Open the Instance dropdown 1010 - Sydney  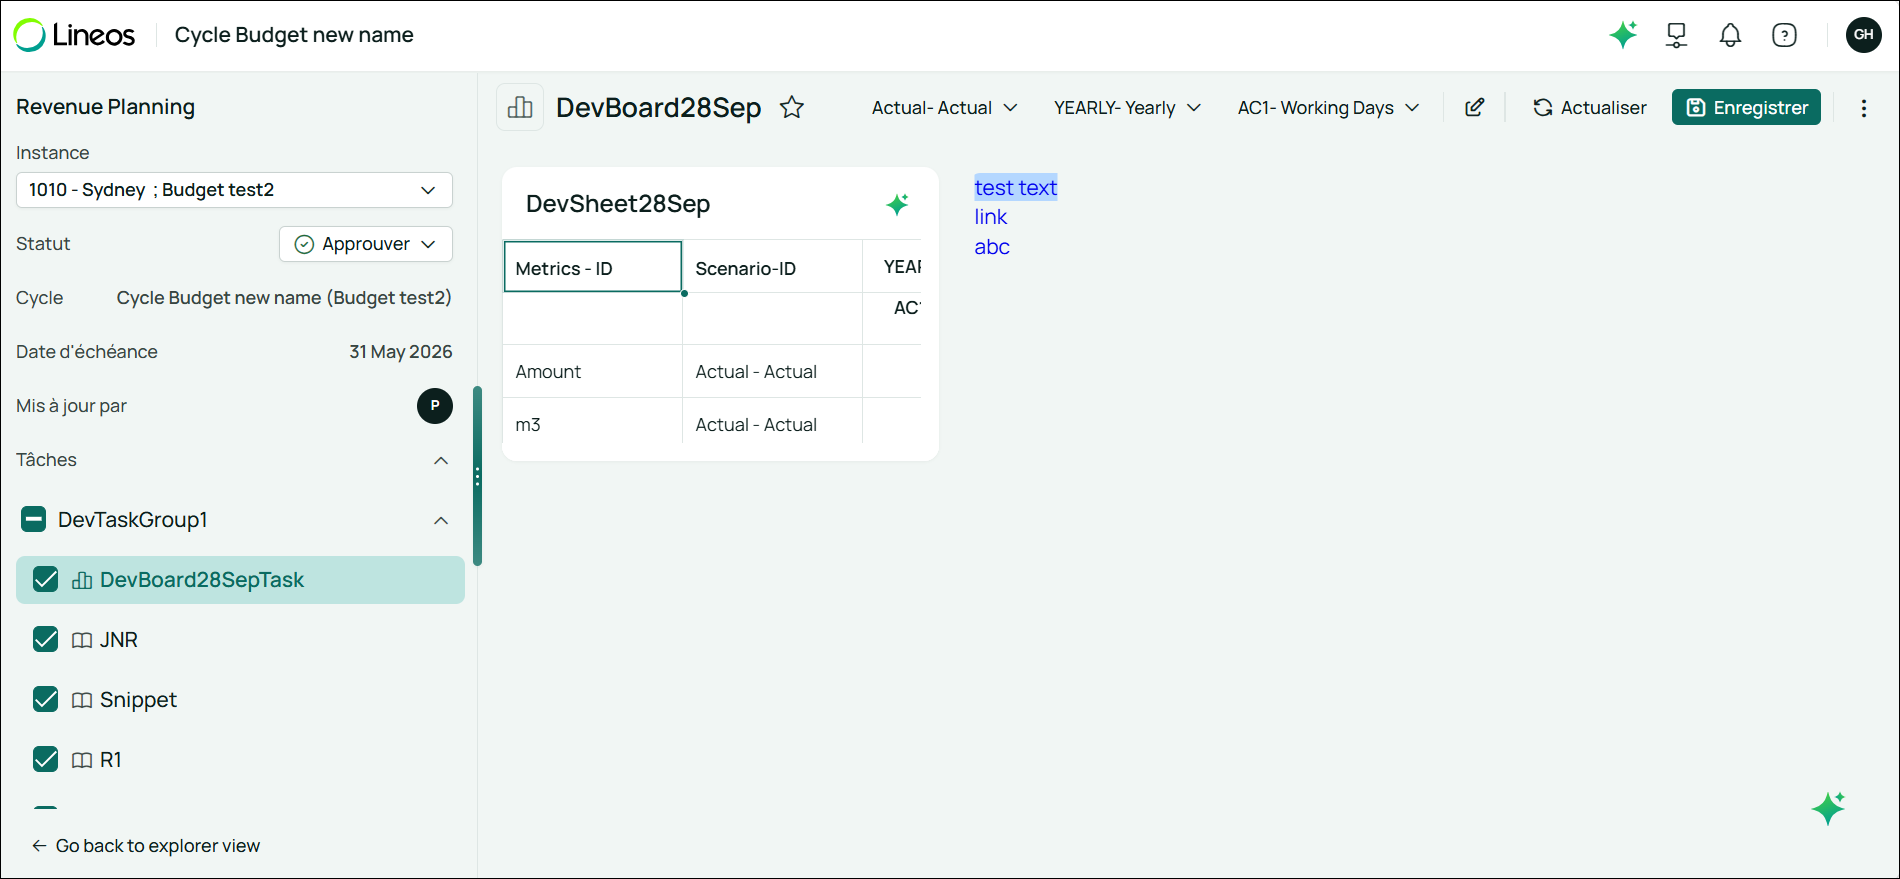click(234, 190)
